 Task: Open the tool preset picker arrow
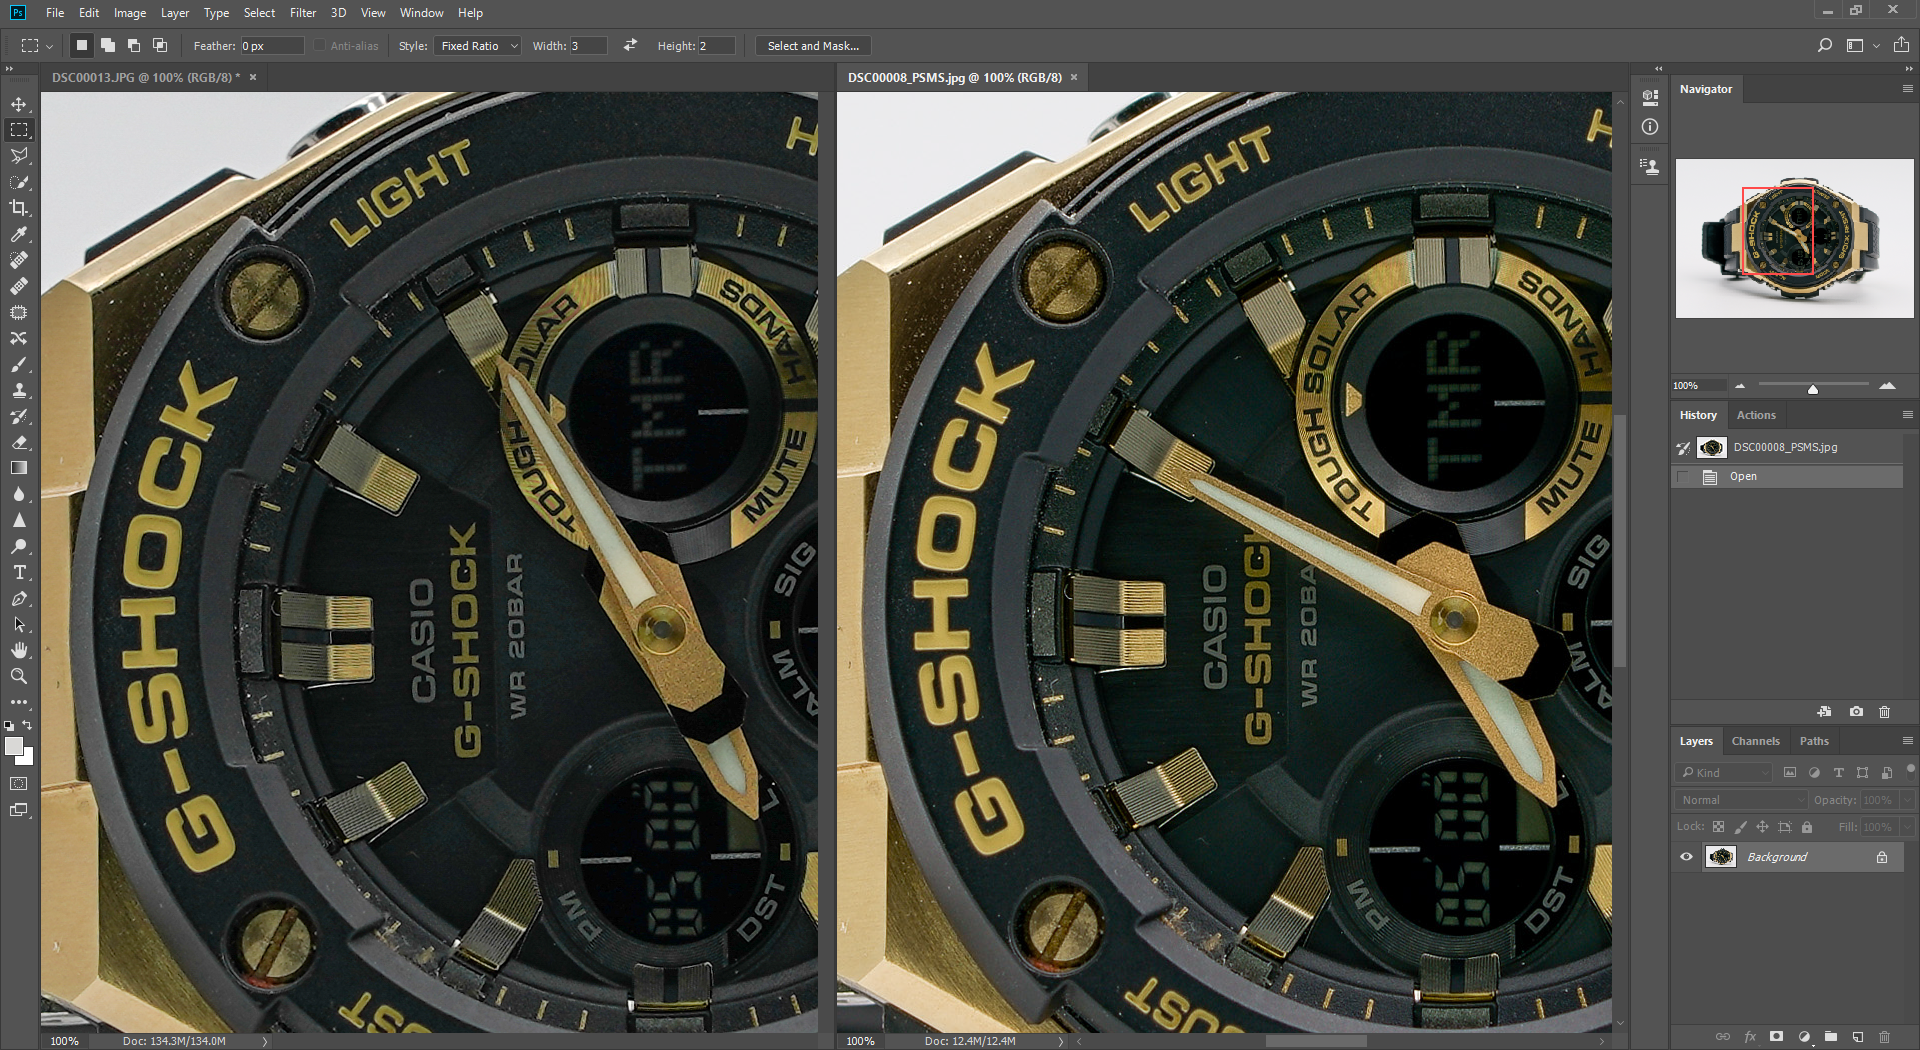49,46
